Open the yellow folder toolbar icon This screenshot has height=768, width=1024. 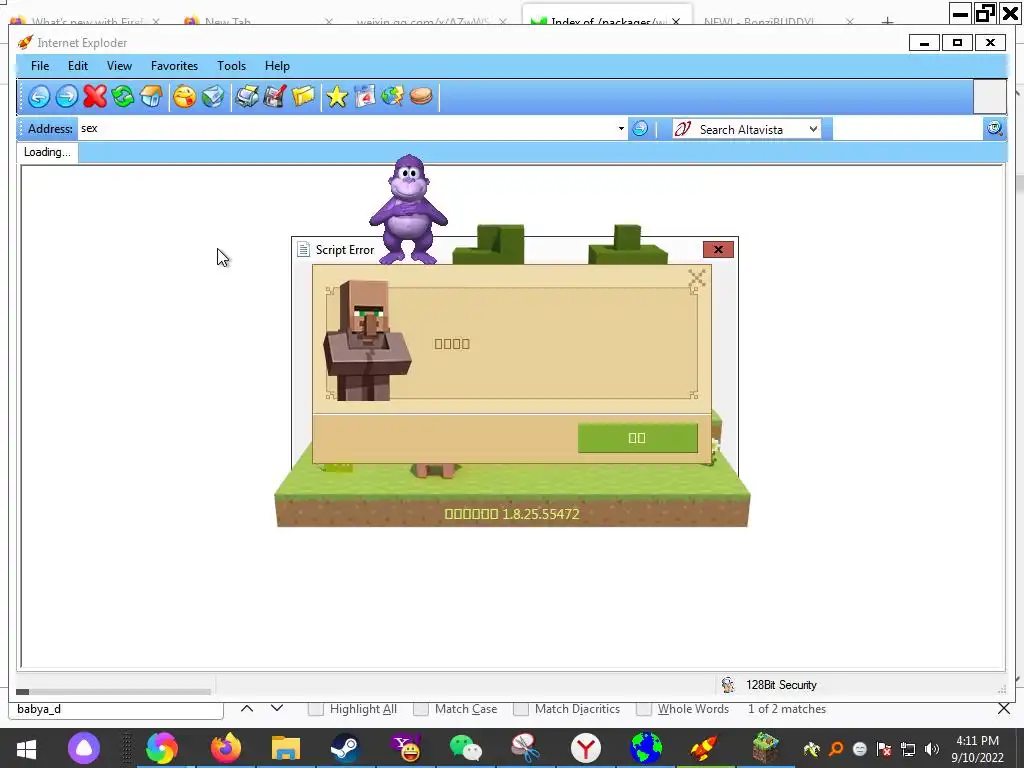click(303, 97)
